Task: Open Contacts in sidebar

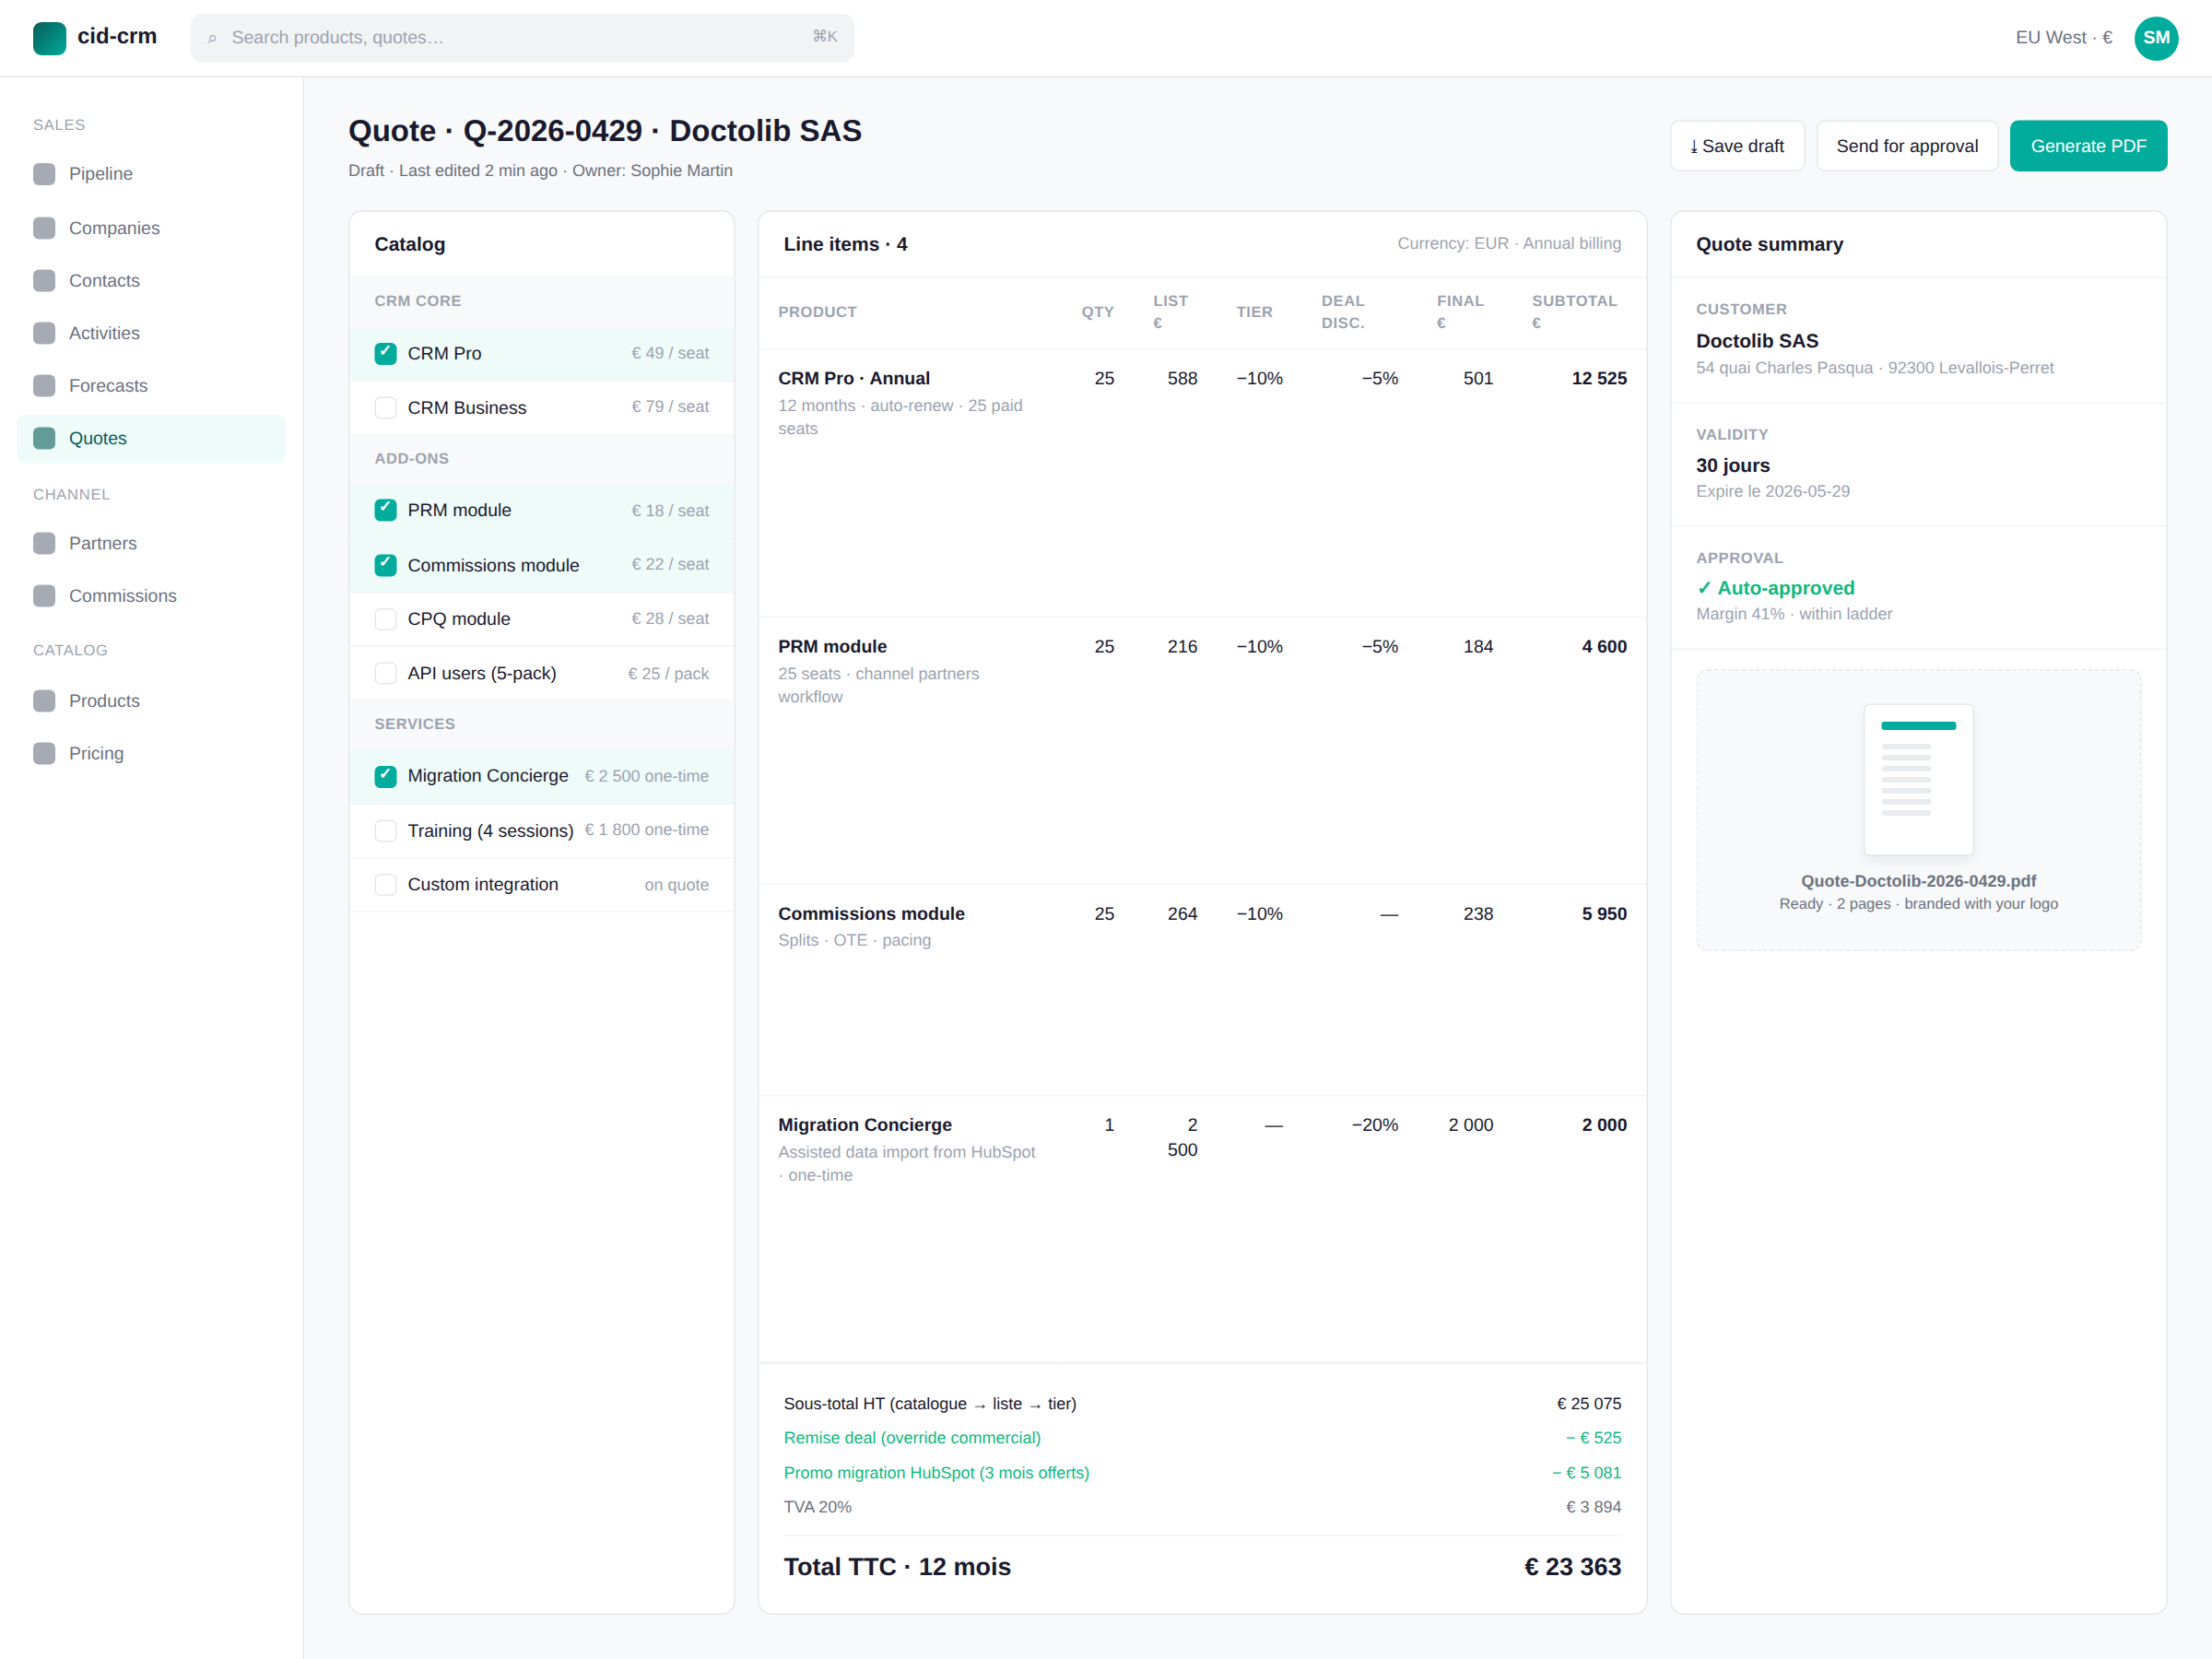Action: 151,281
